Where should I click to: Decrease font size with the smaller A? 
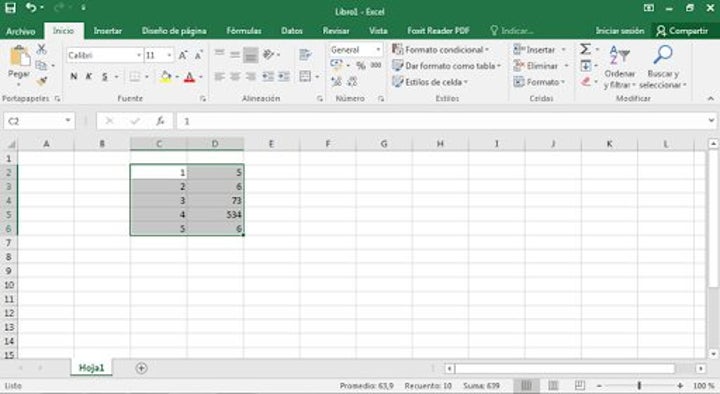click(198, 56)
